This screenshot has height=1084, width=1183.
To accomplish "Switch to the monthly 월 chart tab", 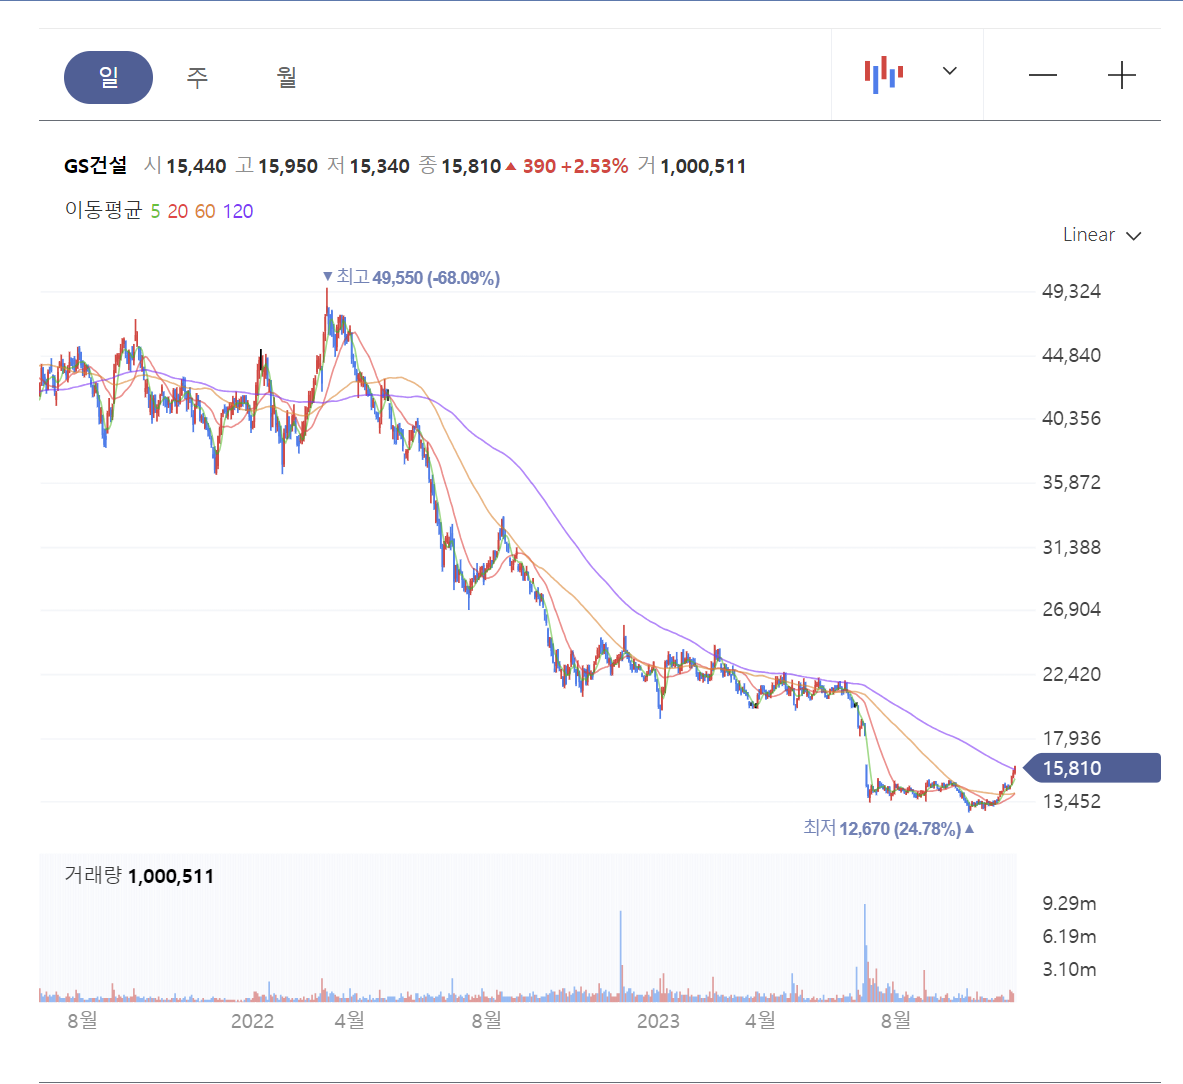I will 286,77.
